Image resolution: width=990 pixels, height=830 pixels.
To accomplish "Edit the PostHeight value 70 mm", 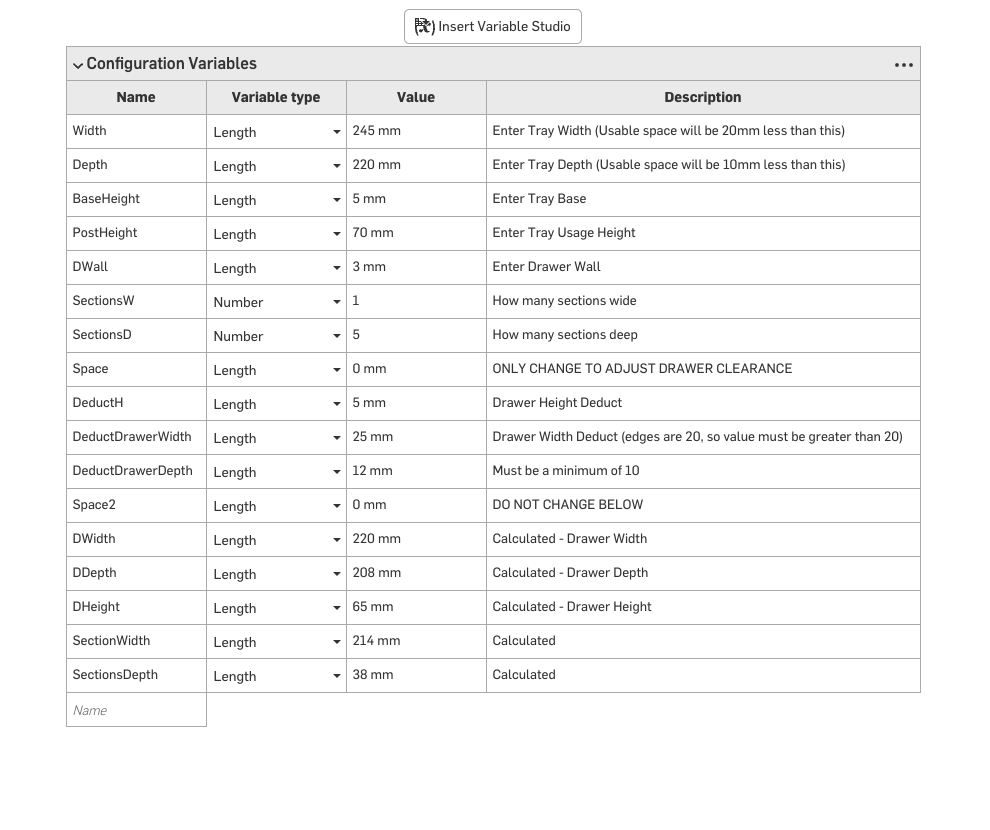I will pos(416,234).
